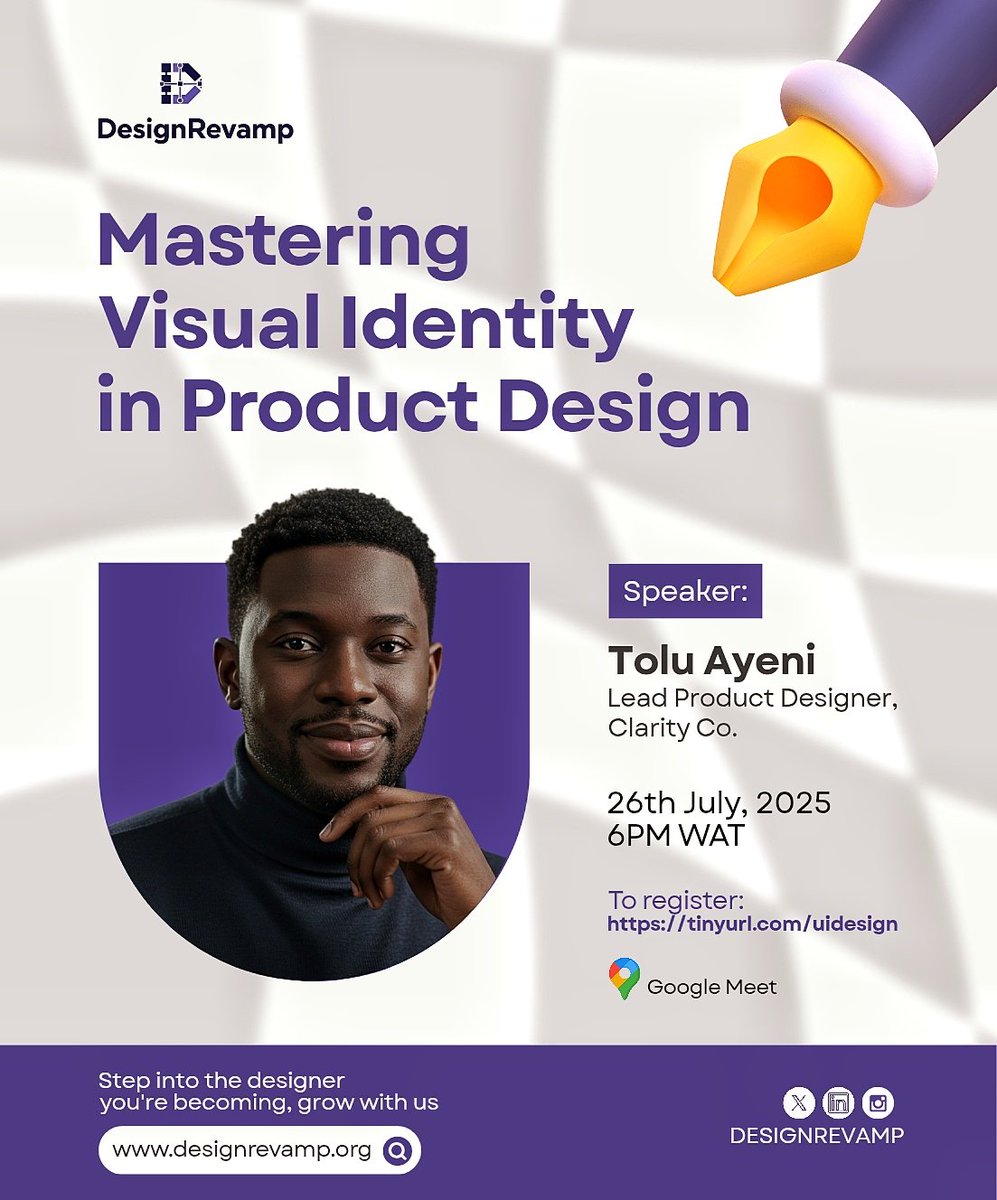The height and width of the screenshot is (1200, 997).
Task: Click the X (Twitter) social icon
Action: pos(797,1104)
